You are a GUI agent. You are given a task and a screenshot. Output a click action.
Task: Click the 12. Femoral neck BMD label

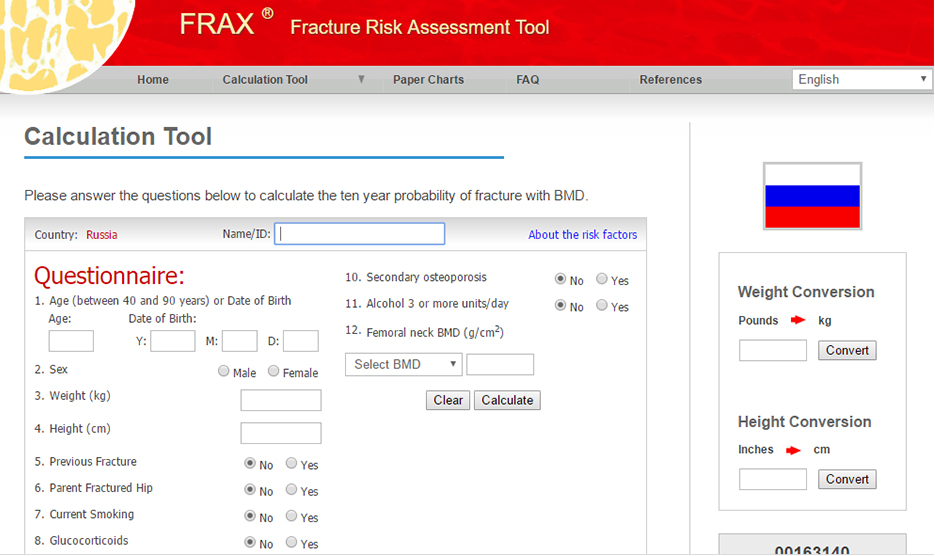[425, 332]
